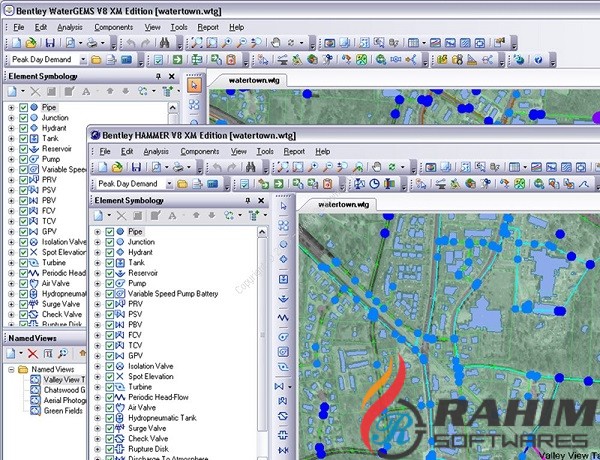Open valve tool dropdown arrow in HAMMER layout toolbar
Screen dimensions: 600x460
pyautogui.click(x=290, y=387)
